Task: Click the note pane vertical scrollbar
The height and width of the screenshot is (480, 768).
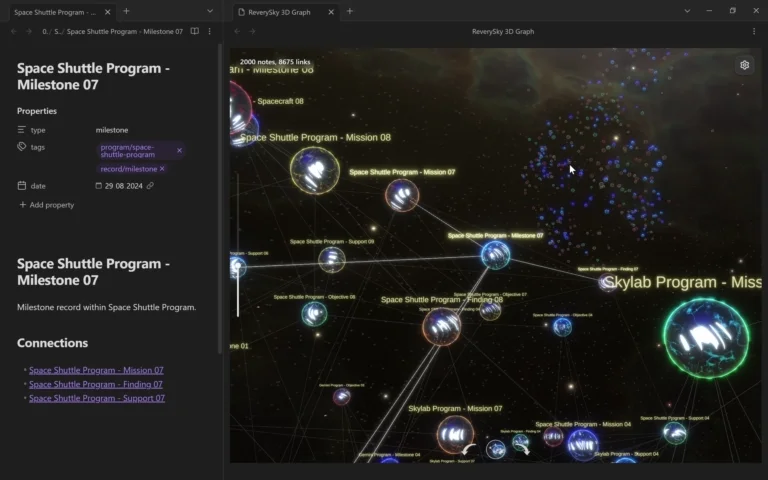Action: click(x=220, y=198)
